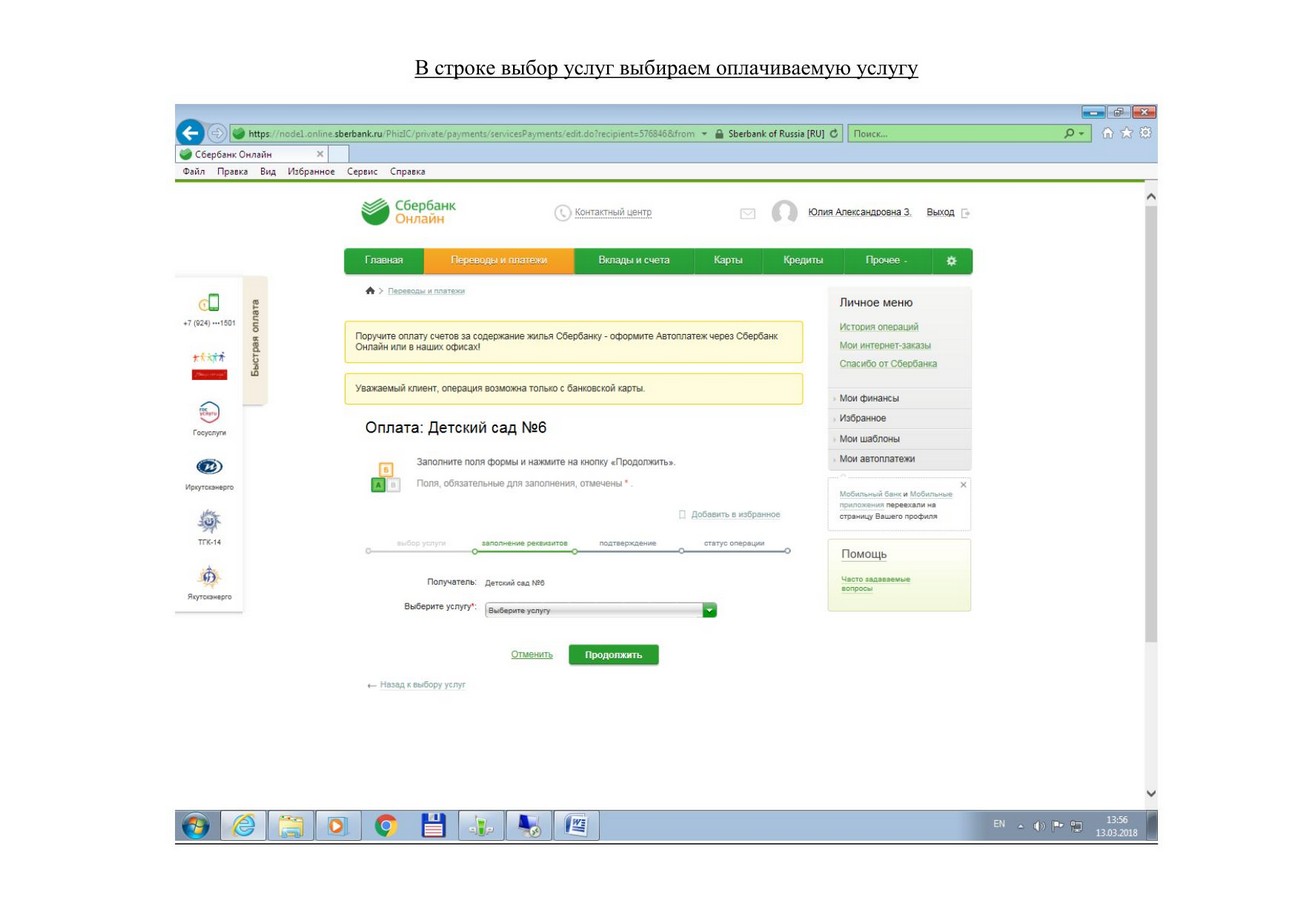Open the browser tools gear icon
The height and width of the screenshot is (920, 1300).
pyautogui.click(x=1146, y=133)
